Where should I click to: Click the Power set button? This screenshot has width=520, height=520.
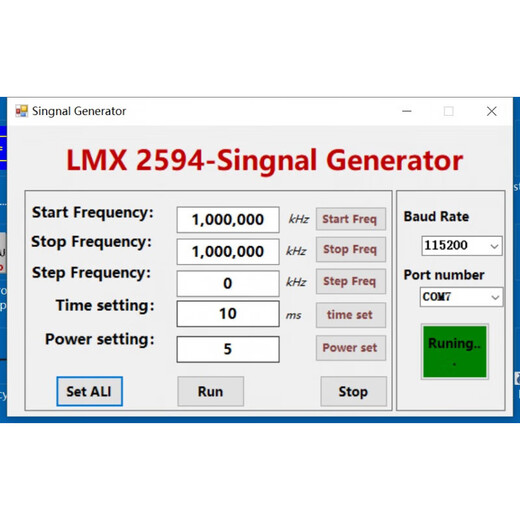coord(351,348)
